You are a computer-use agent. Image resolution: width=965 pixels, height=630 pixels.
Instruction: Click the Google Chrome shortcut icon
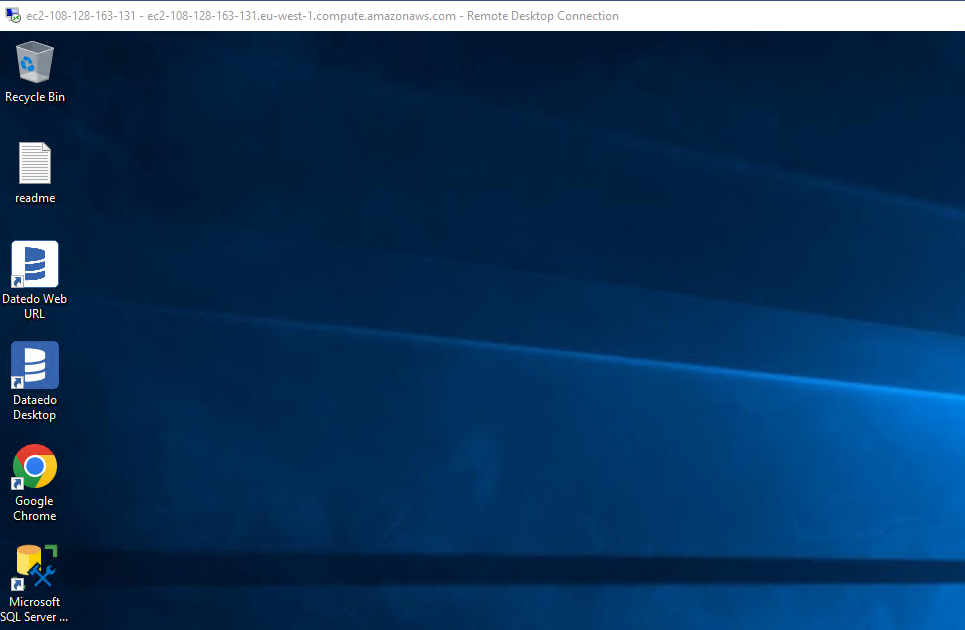35,466
